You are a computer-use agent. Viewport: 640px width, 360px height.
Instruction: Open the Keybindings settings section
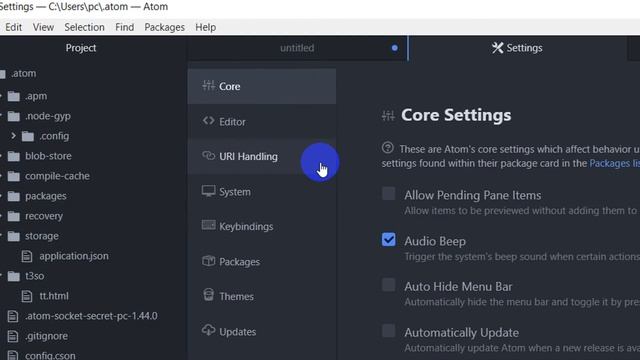click(x=262, y=227)
